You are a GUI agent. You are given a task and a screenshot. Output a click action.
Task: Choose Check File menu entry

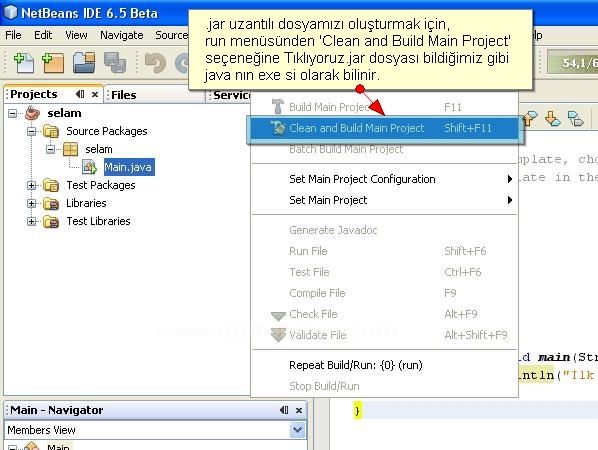[x=384, y=314]
